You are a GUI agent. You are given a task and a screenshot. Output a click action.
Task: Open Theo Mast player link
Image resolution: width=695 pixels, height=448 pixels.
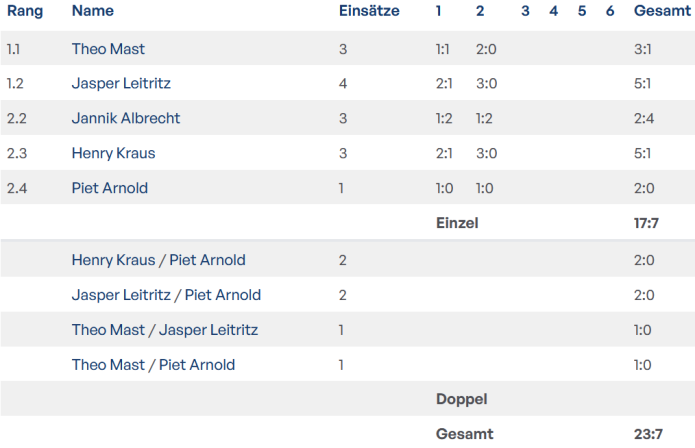click(108, 49)
